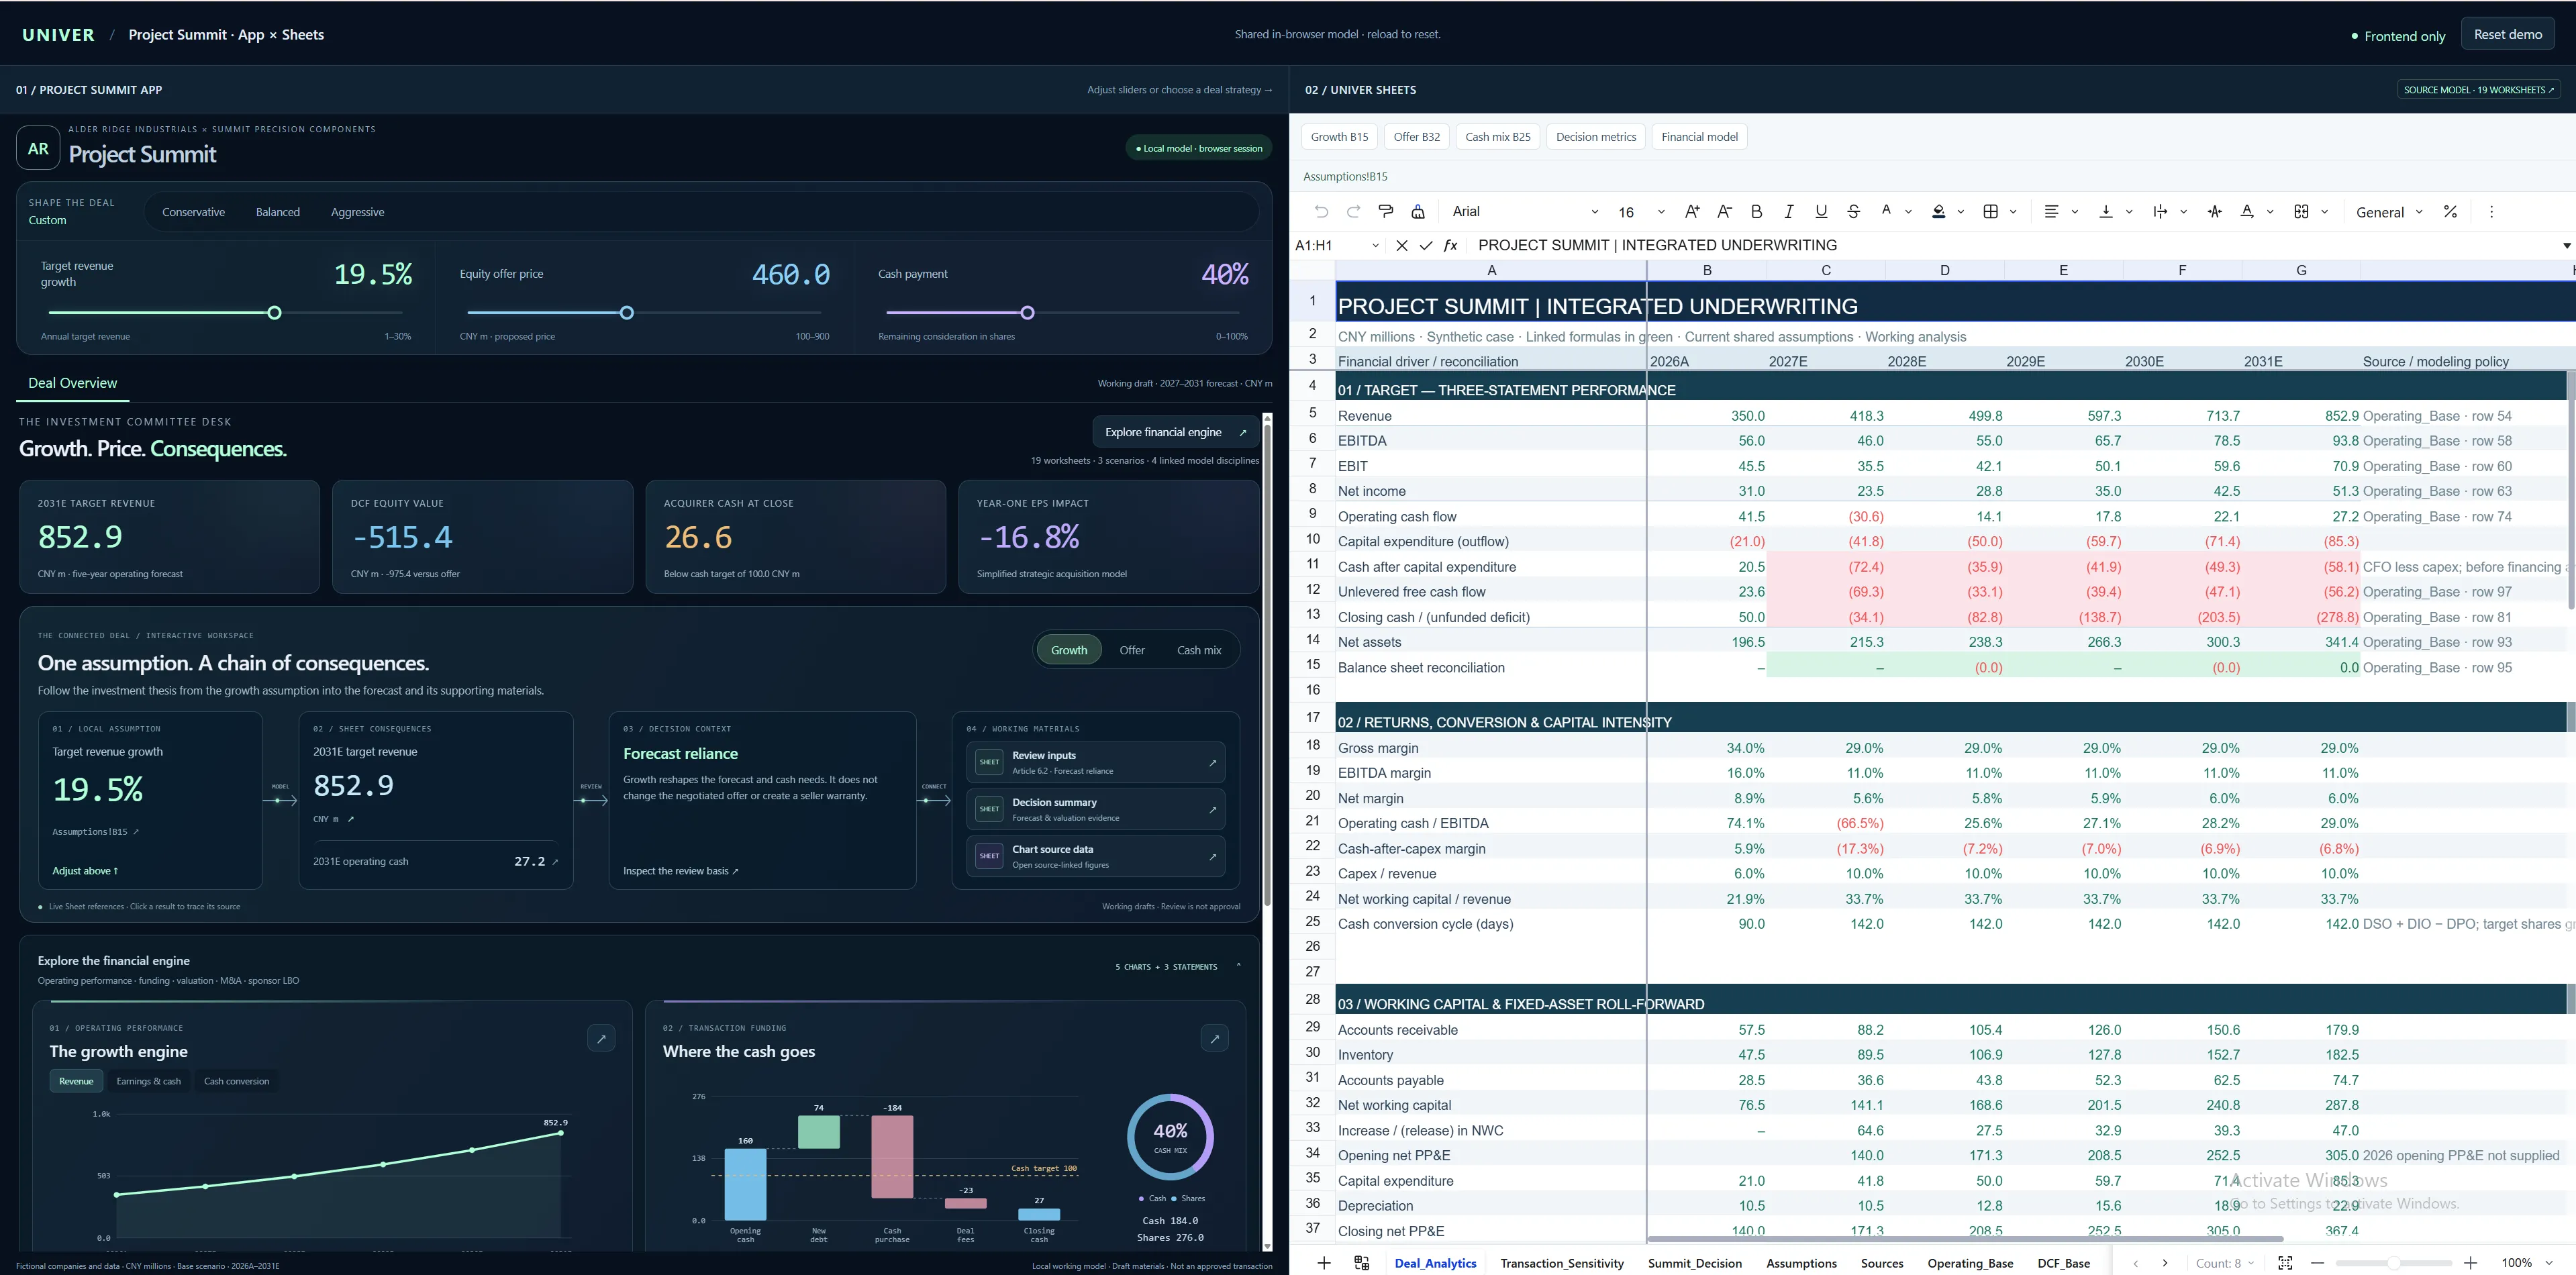The image size is (2576, 1275).
Task: Switch to the Assumptions sheet tab
Action: 1801,1263
